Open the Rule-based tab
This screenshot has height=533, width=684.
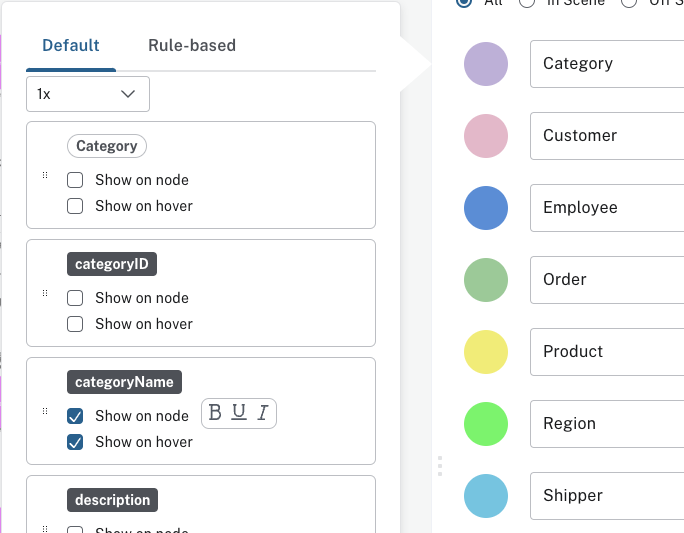click(x=192, y=45)
